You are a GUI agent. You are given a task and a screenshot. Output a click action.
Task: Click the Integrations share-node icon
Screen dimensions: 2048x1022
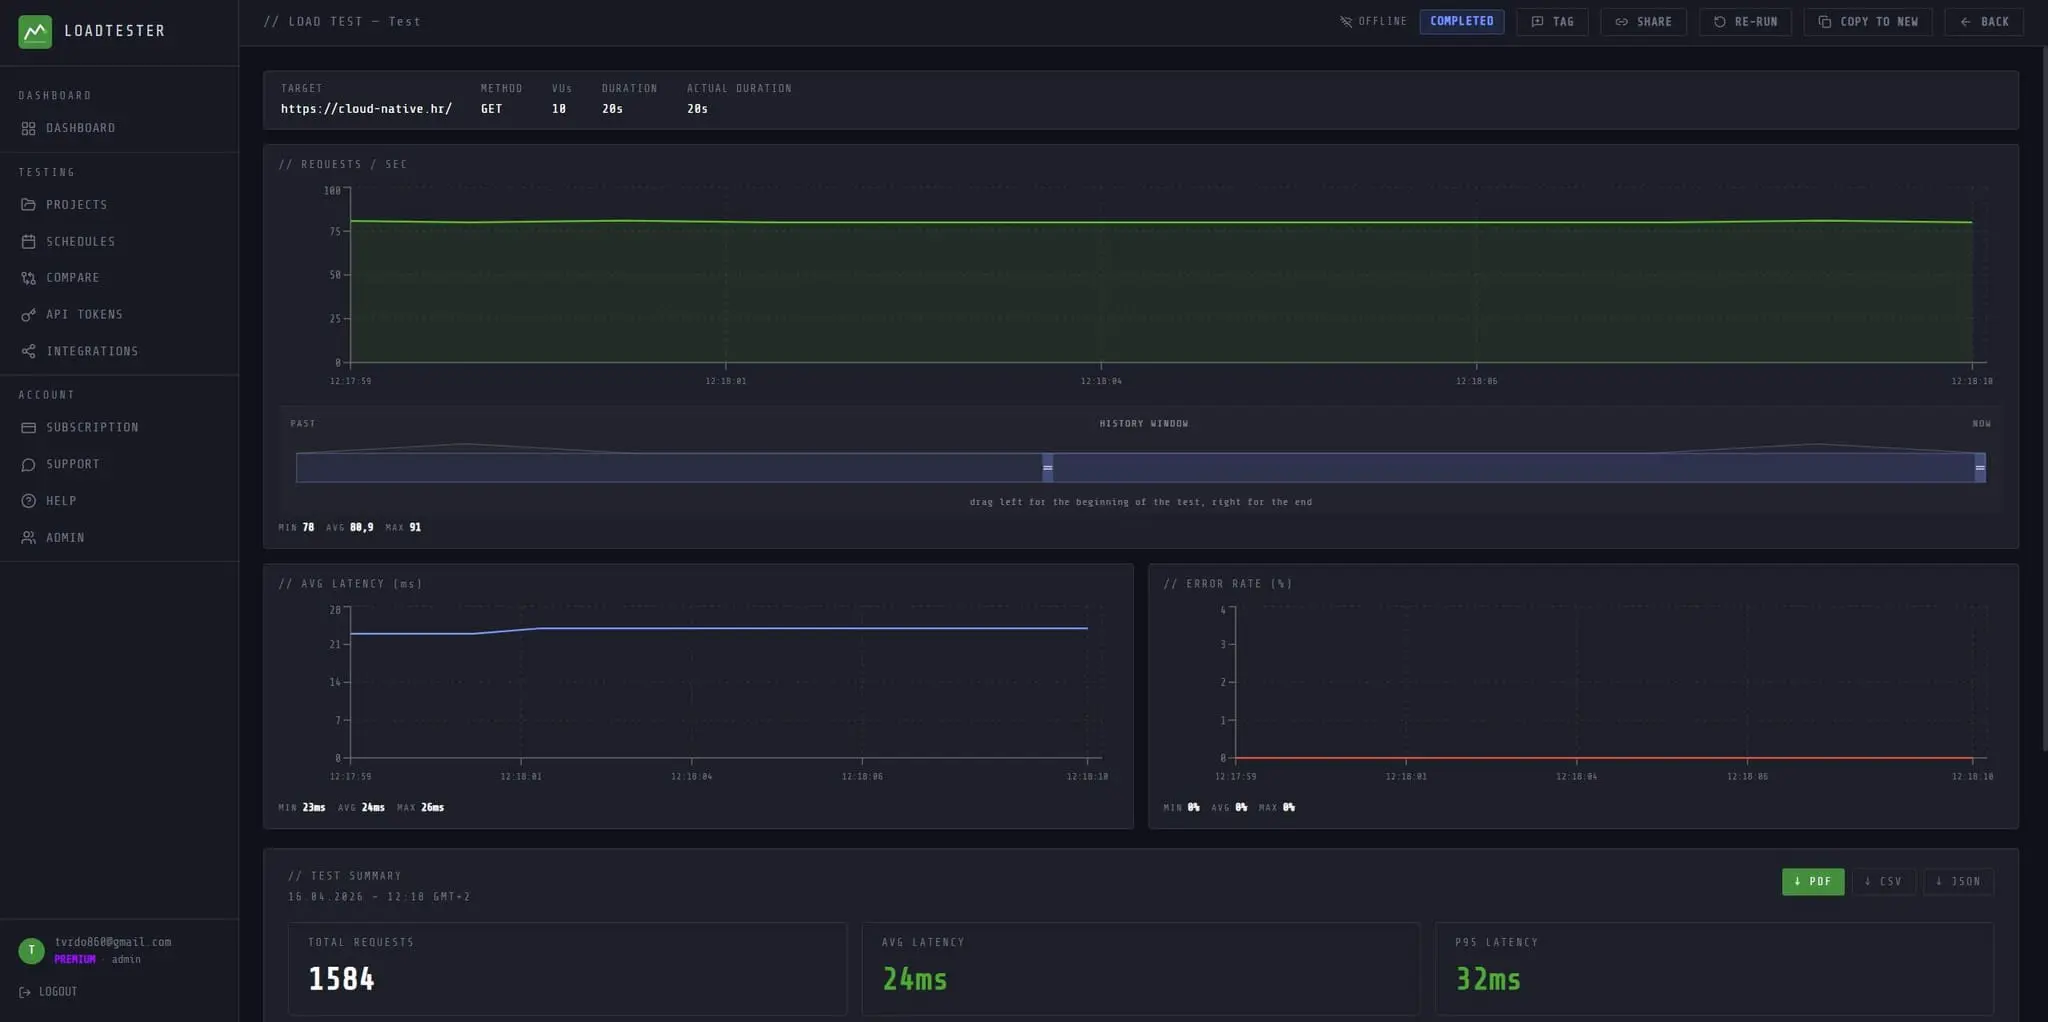tap(28, 351)
